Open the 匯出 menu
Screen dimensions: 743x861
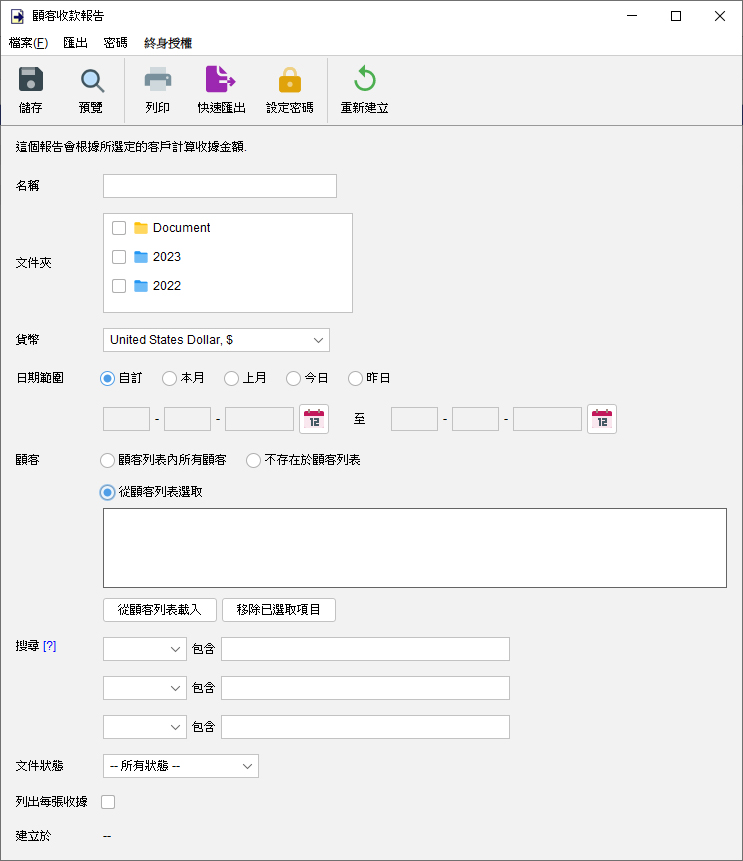[75, 43]
